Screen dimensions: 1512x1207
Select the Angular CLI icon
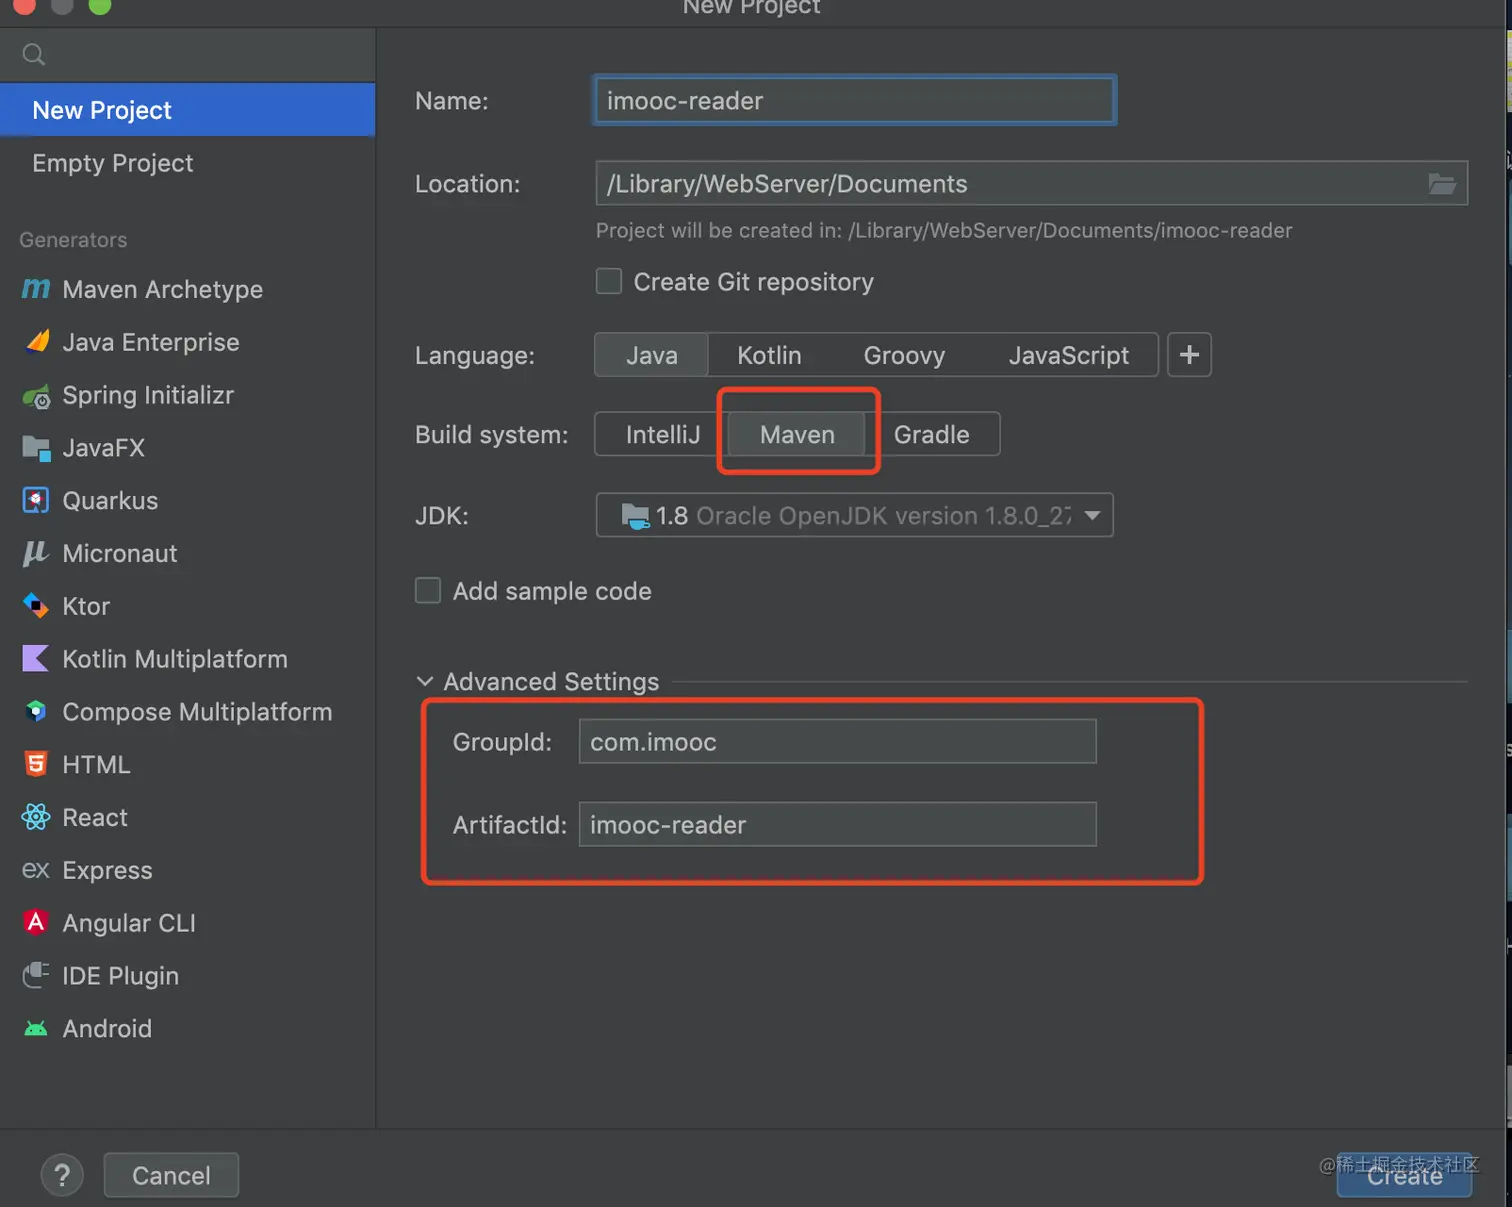click(36, 922)
